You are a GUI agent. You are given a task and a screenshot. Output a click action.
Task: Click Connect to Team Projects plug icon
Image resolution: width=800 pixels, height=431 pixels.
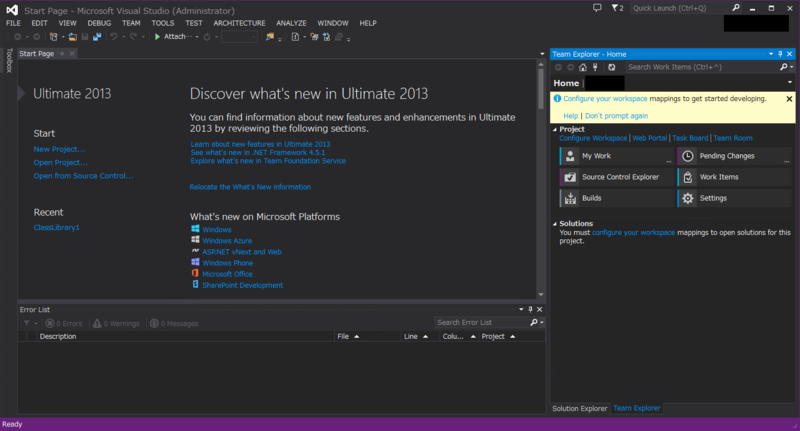595,67
